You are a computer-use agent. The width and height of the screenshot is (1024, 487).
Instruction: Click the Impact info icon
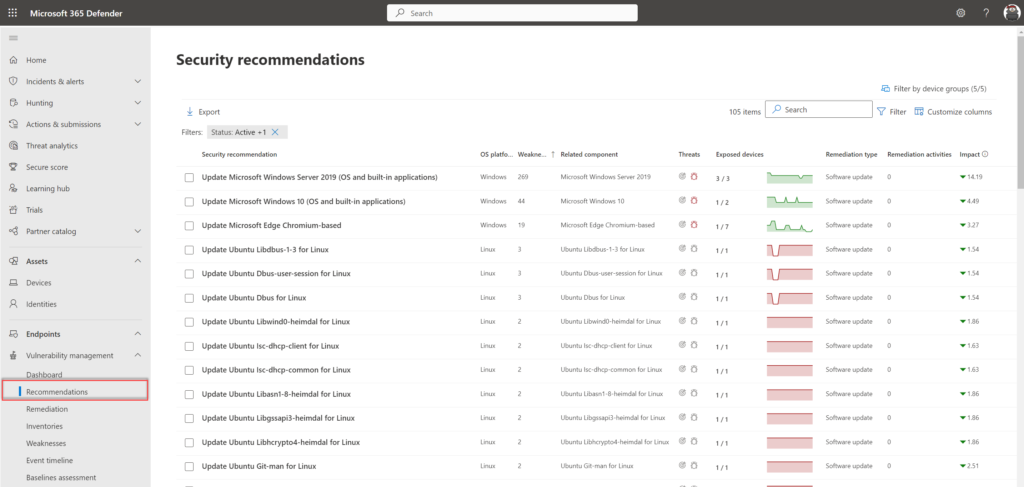[x=985, y=155]
